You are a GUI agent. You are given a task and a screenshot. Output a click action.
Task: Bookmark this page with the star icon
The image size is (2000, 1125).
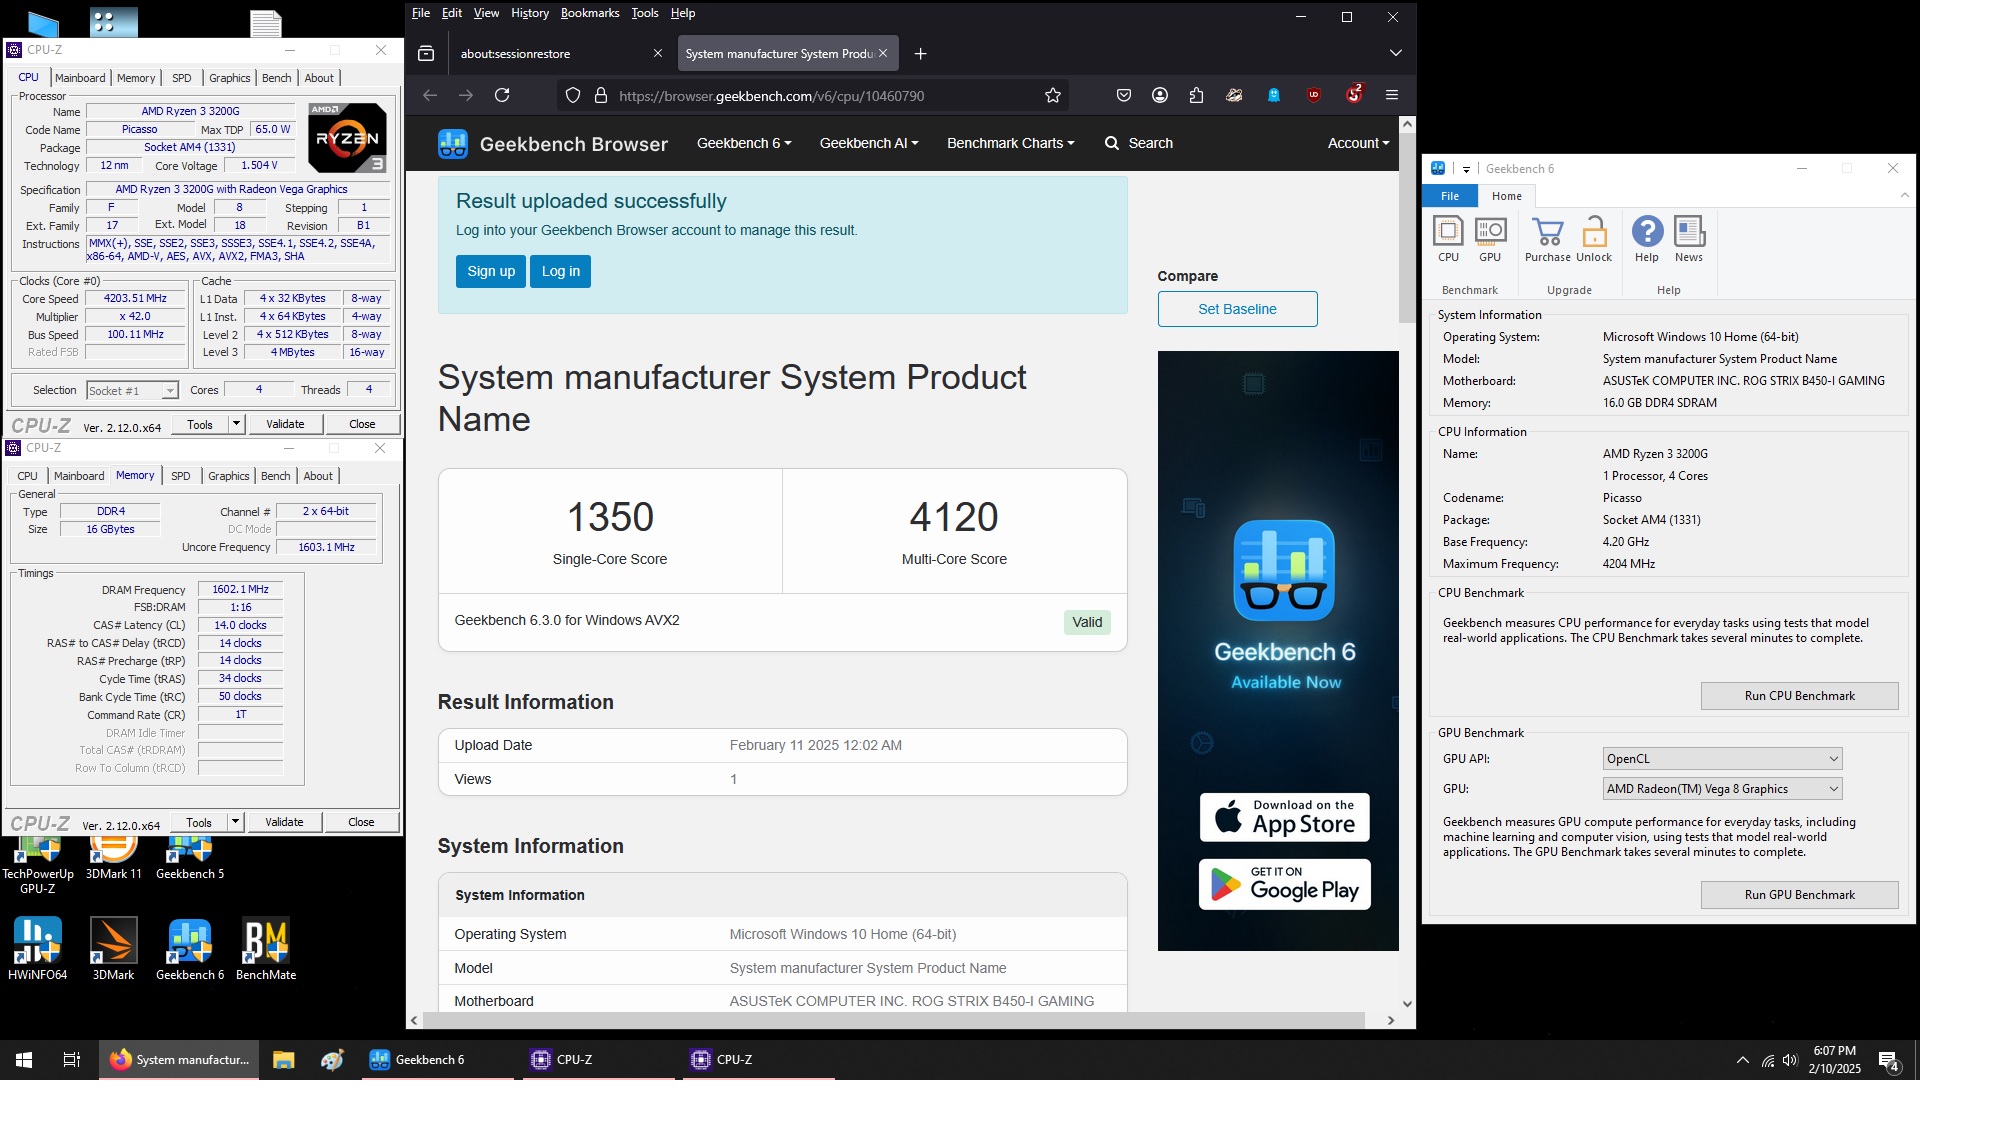coord(1052,95)
